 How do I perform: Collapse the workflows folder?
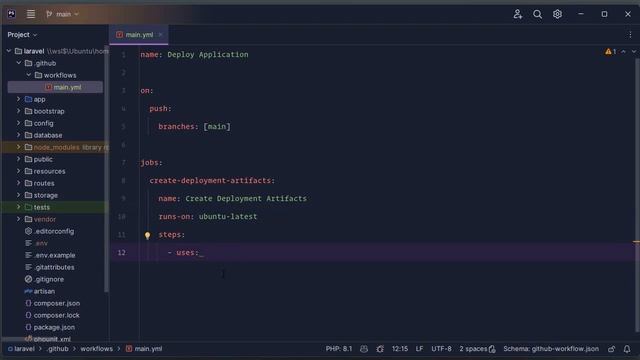pos(29,75)
